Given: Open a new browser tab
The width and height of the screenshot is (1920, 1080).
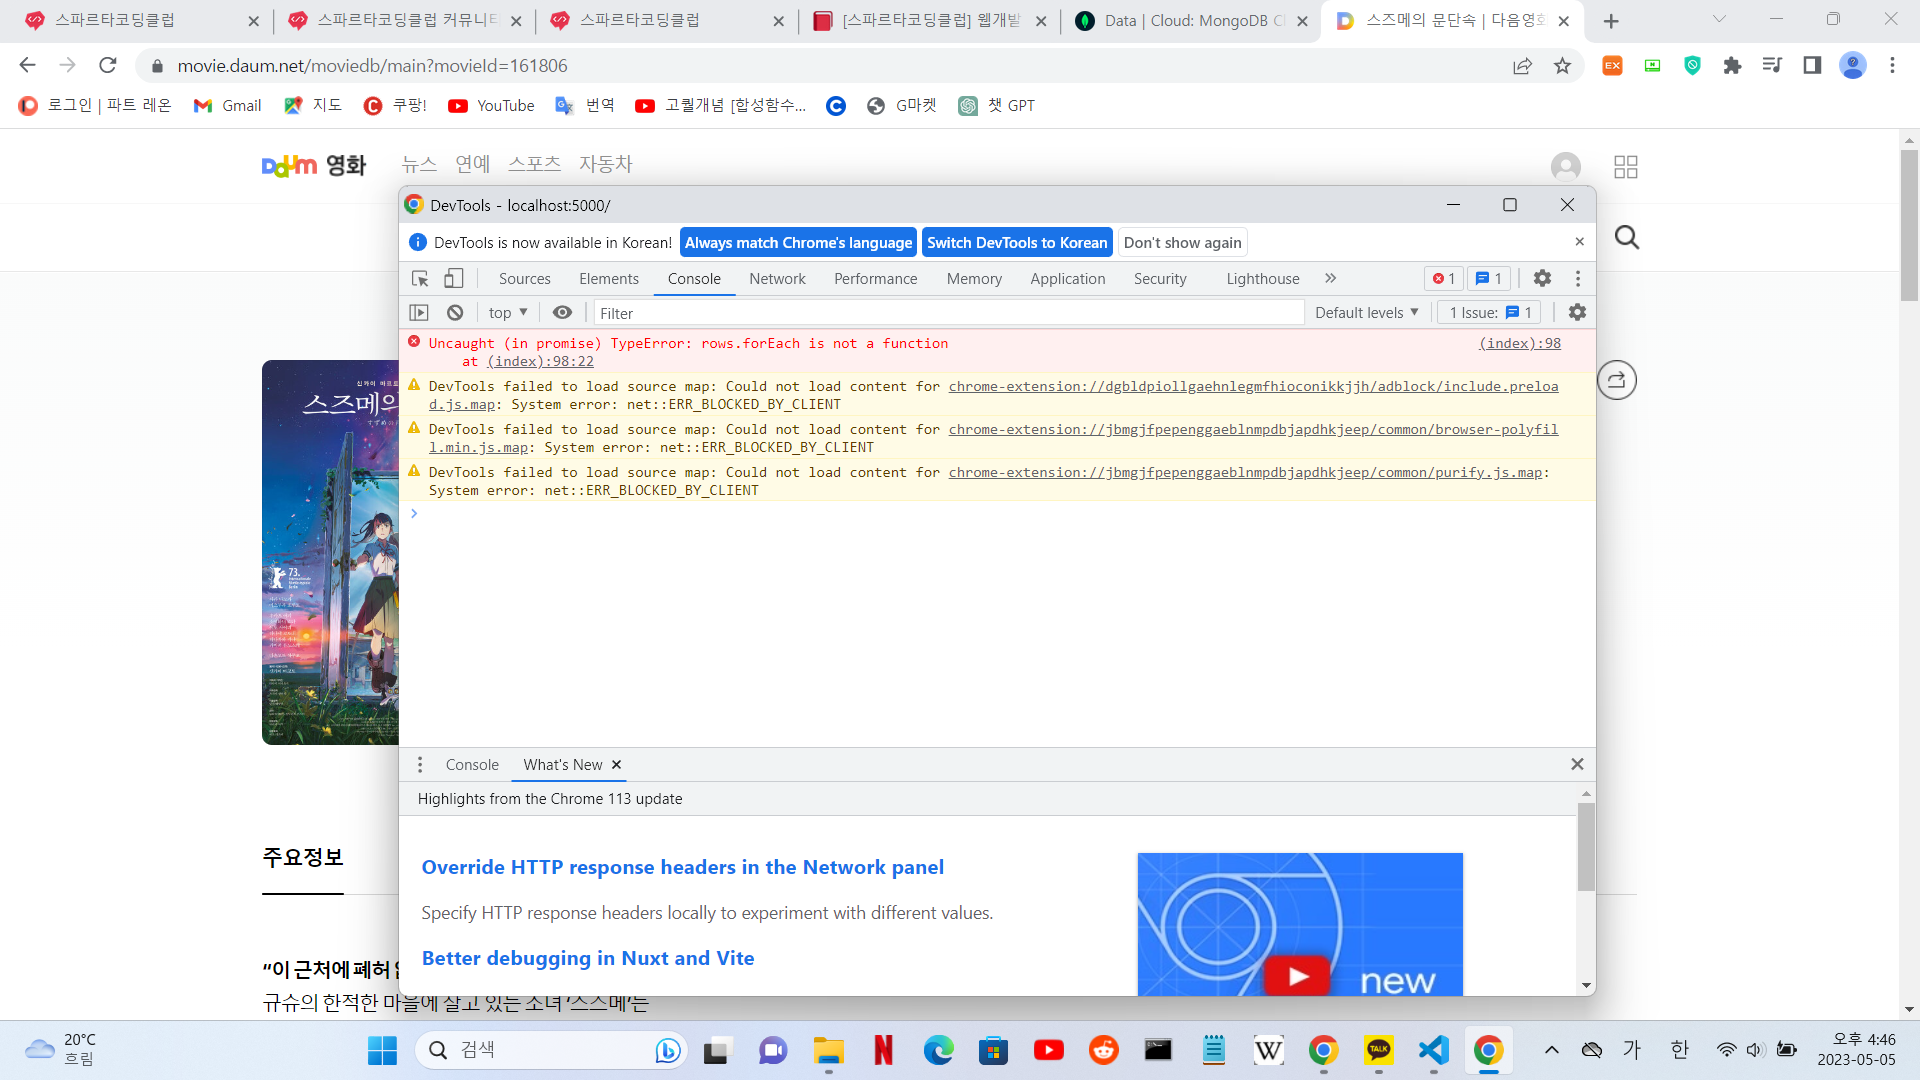Looking at the screenshot, I should point(1611,21).
